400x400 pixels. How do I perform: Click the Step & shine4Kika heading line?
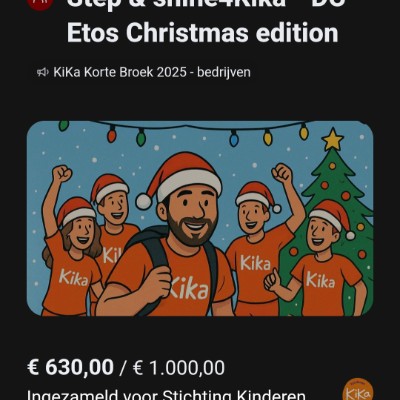coord(205,4)
